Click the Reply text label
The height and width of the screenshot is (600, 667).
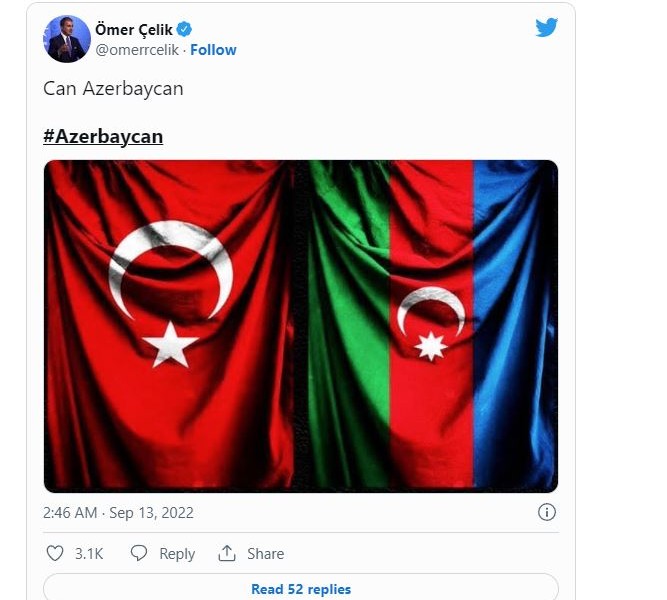[x=177, y=554]
